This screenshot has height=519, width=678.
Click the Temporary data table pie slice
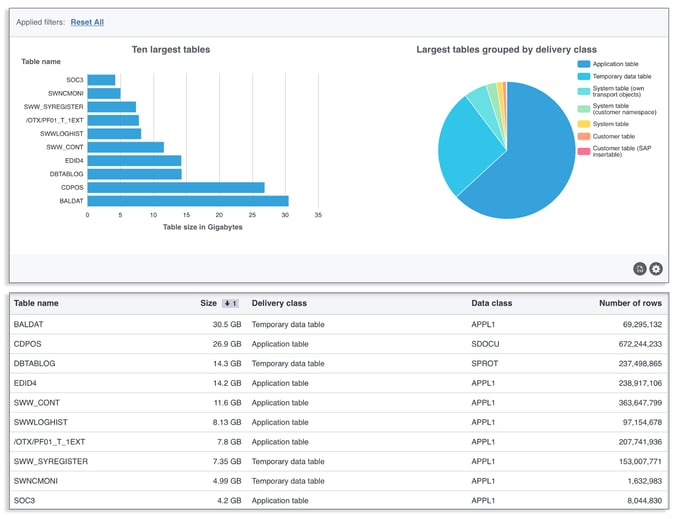coord(467,147)
